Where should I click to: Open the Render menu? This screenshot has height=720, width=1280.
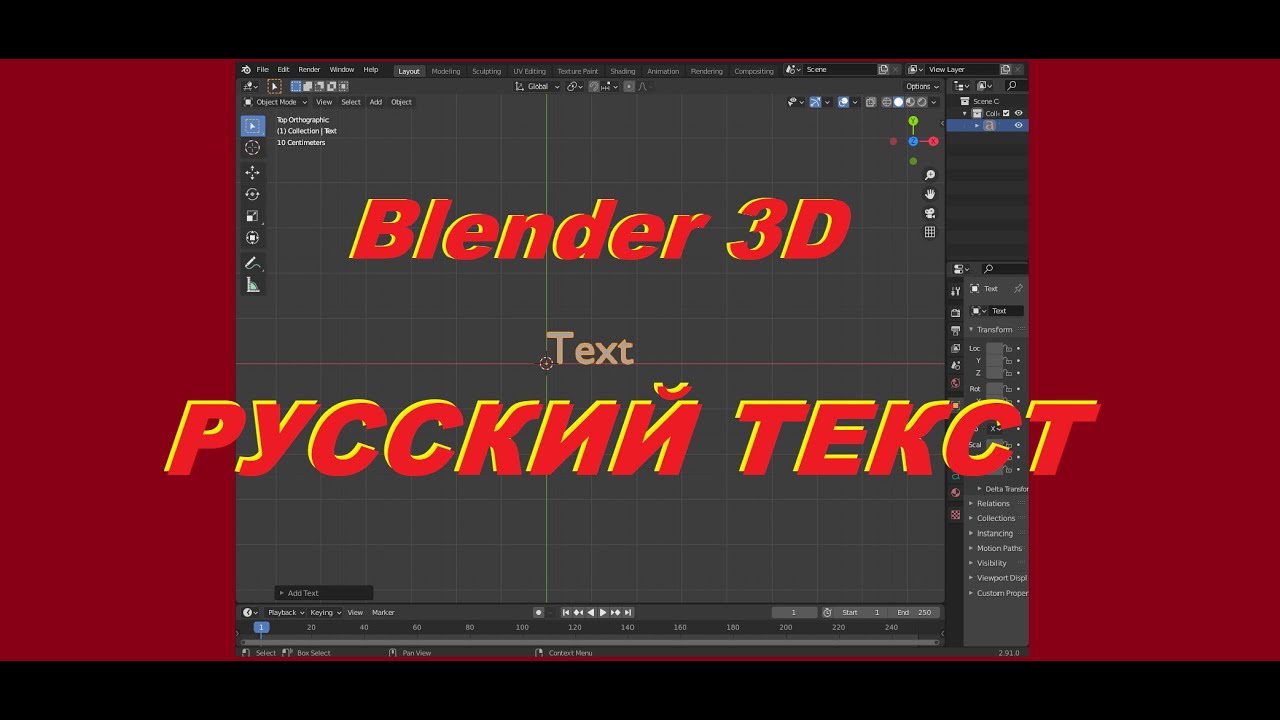[x=309, y=70]
